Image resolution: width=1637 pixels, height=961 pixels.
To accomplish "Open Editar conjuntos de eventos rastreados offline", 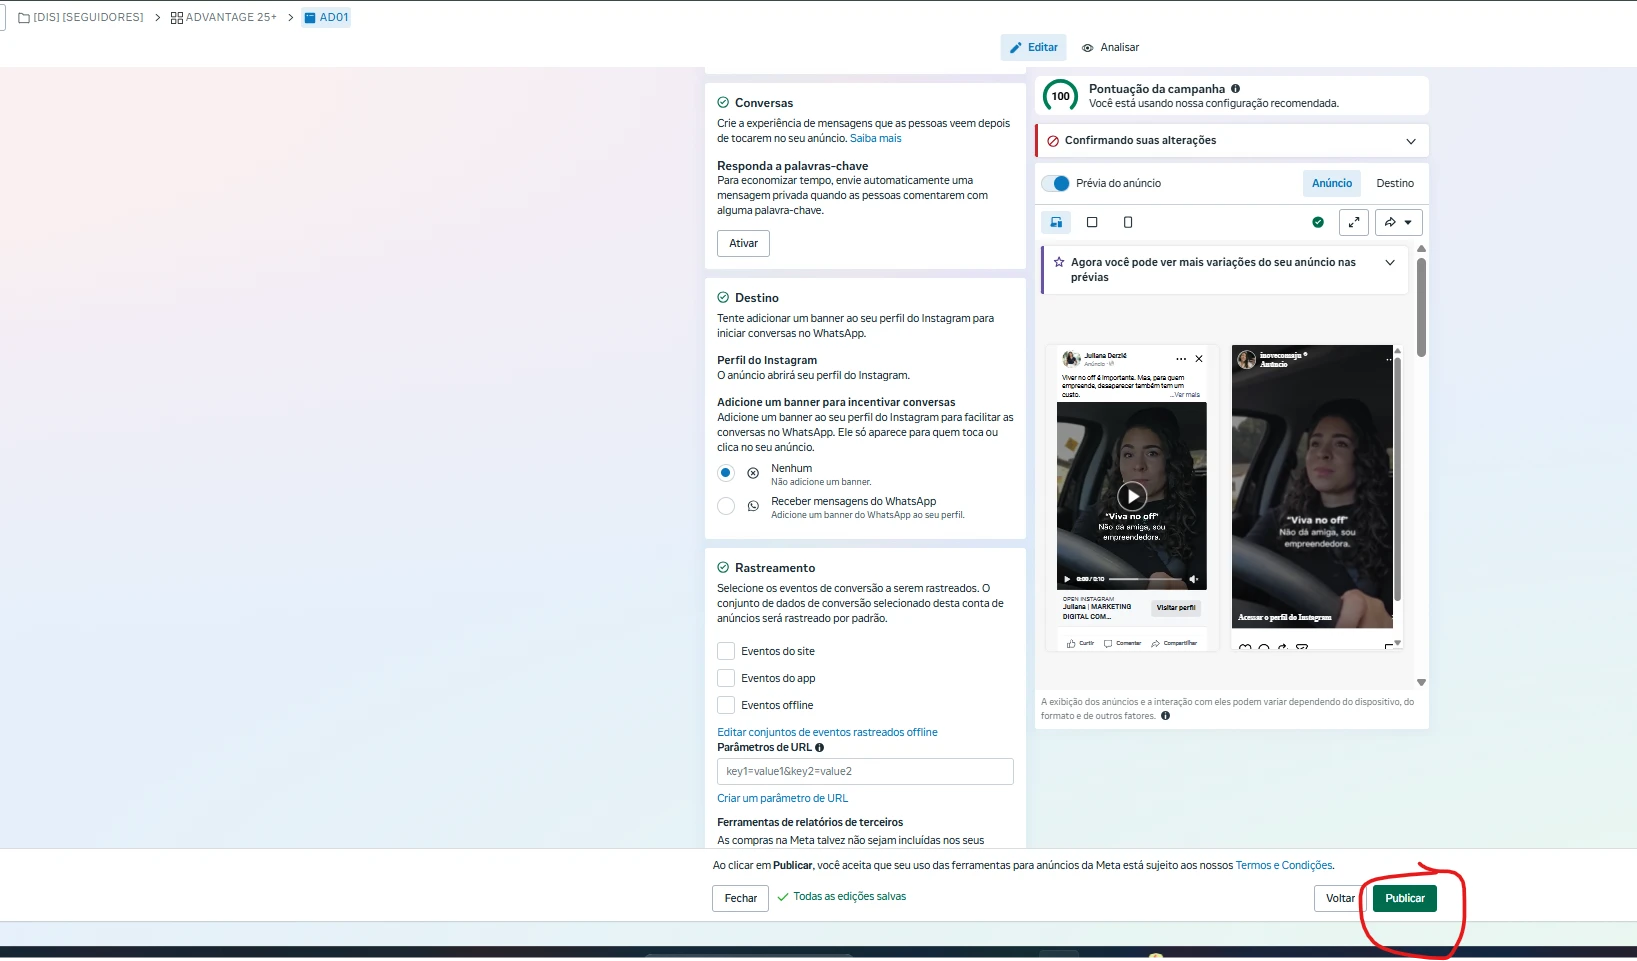I will pyautogui.click(x=827, y=732).
